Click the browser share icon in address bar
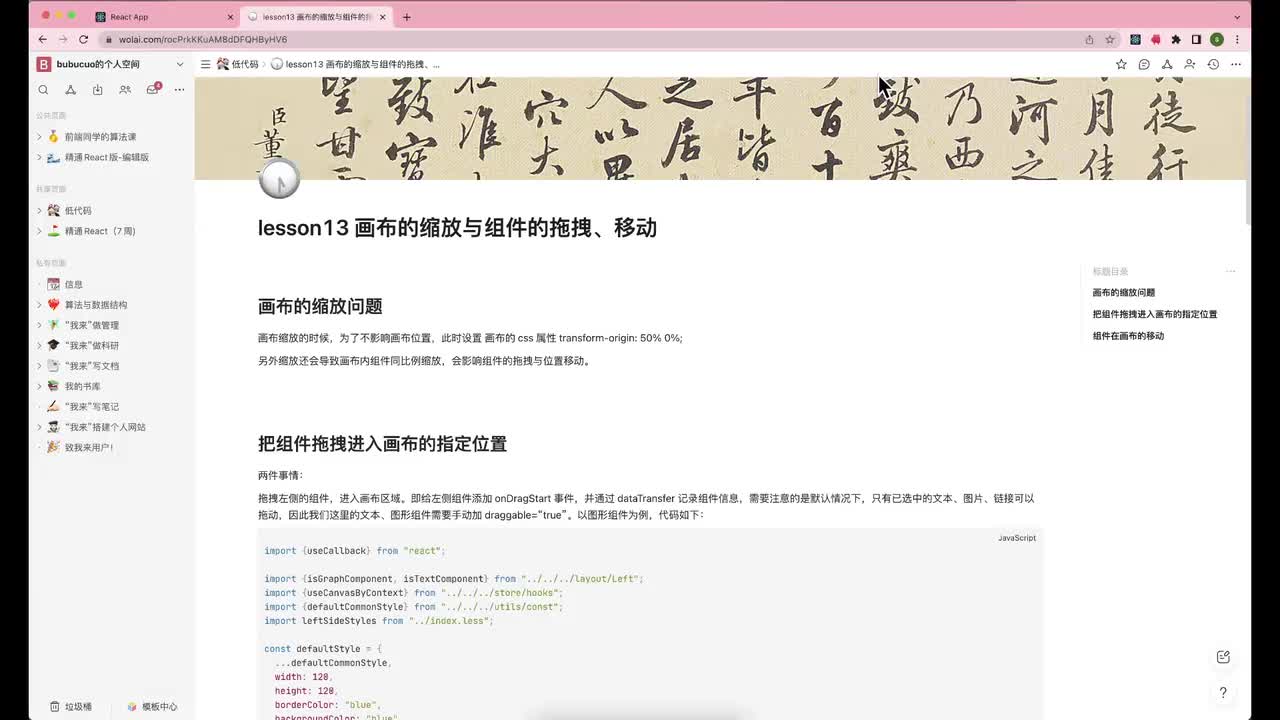Screen dimensions: 1280x720 click(x=1089, y=39)
